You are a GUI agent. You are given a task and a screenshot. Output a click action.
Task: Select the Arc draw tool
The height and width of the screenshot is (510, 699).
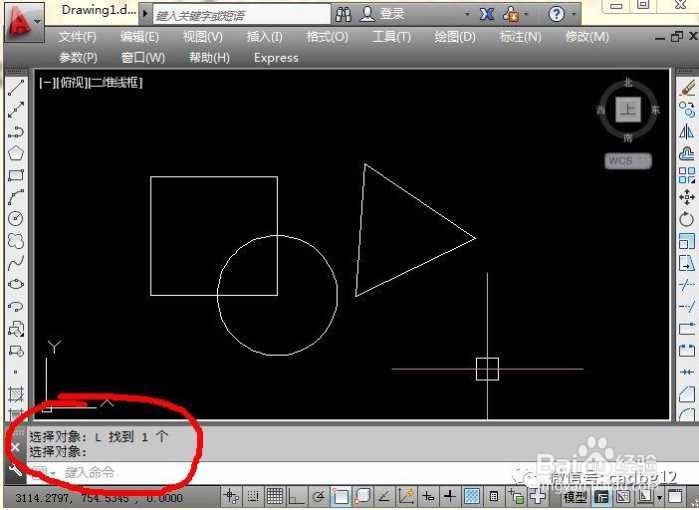16,197
